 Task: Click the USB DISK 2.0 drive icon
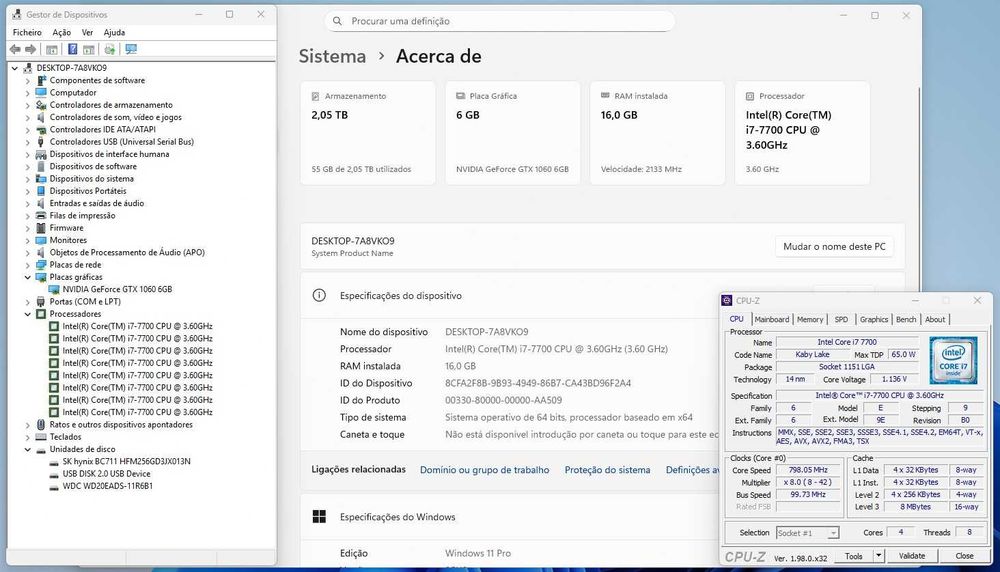pyautogui.click(x=54, y=474)
